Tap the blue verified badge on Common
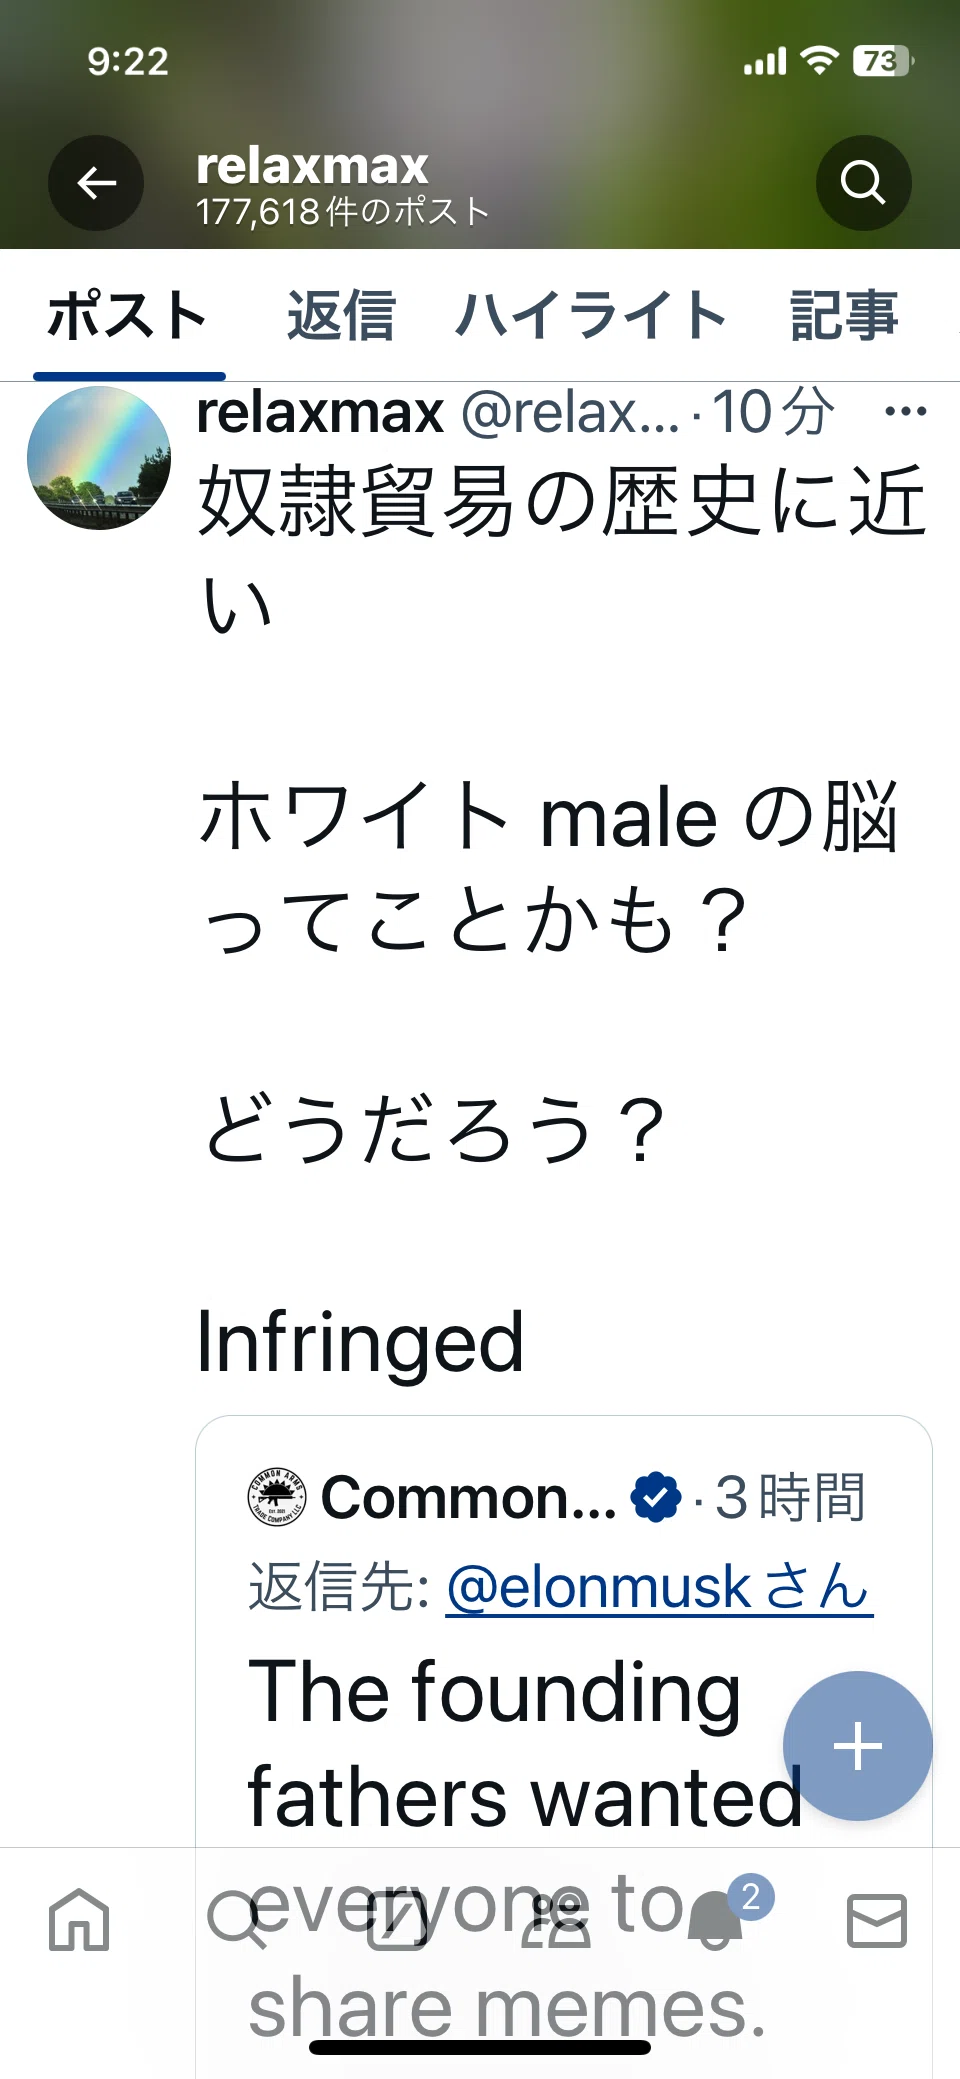This screenshot has height=2079, width=960. [656, 1497]
